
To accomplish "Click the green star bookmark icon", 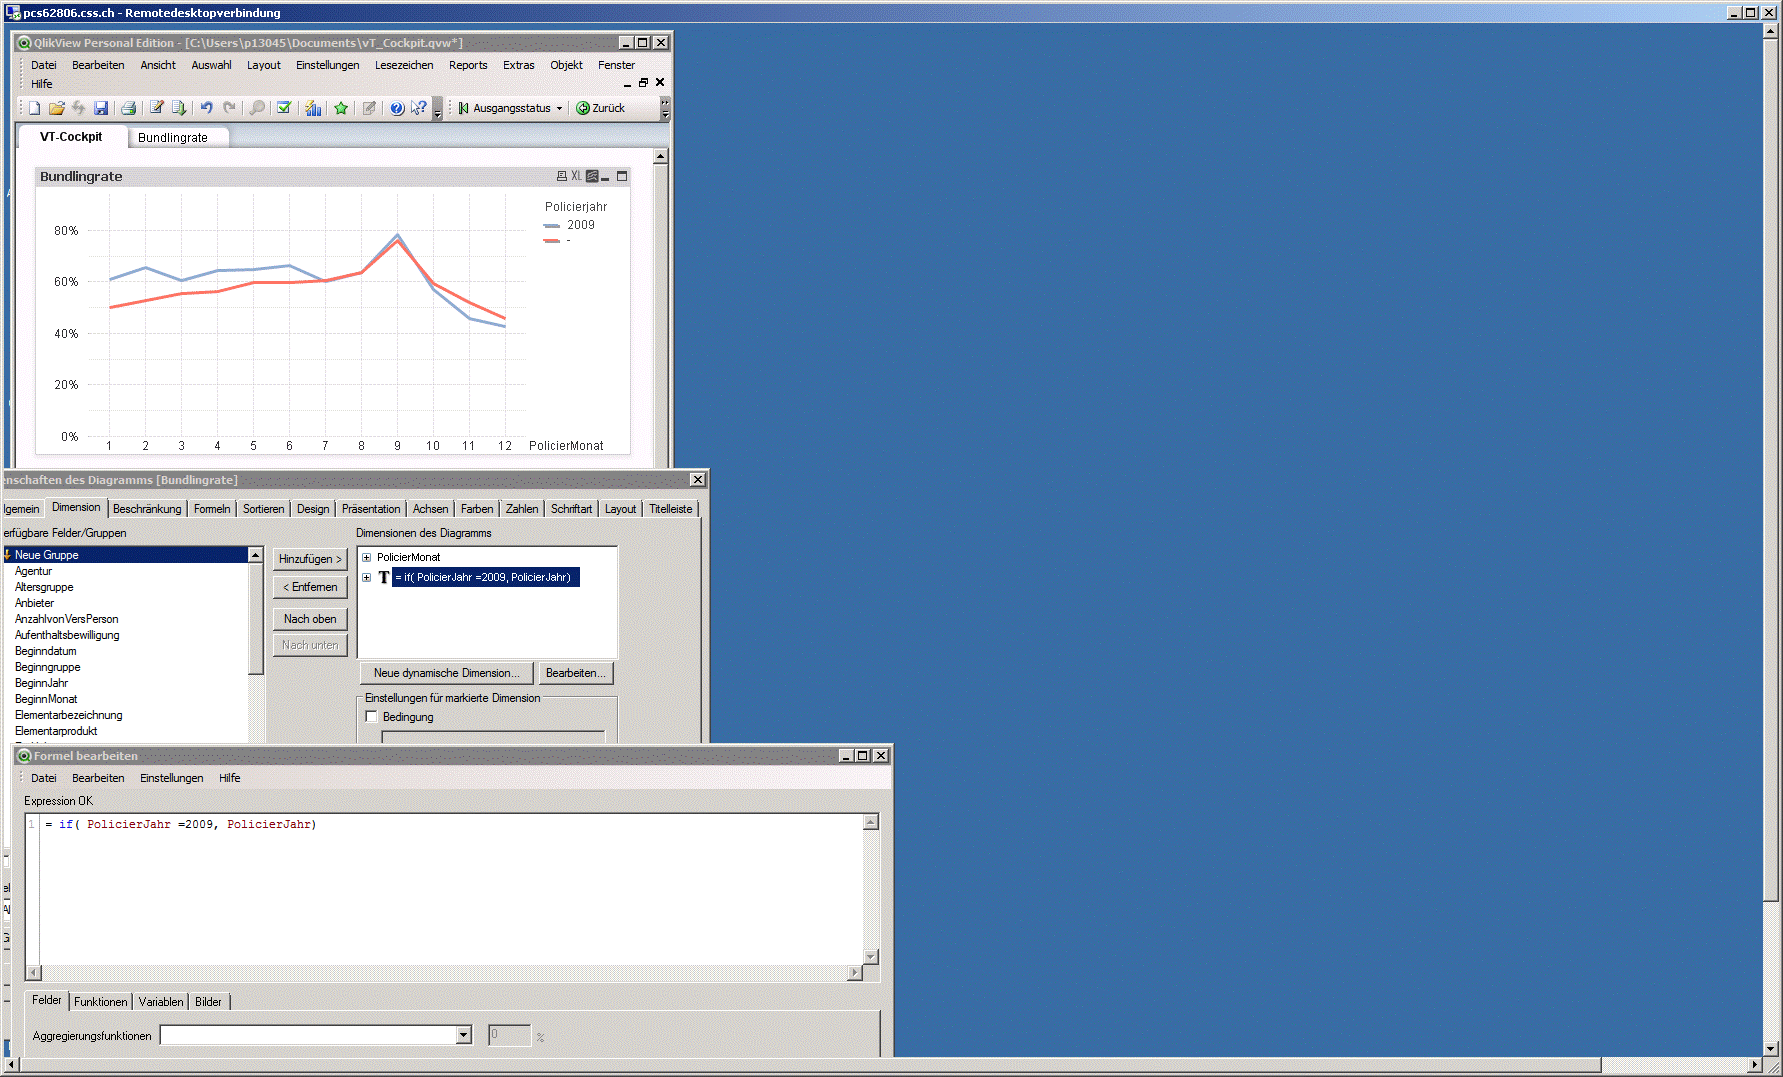I will pos(341,108).
